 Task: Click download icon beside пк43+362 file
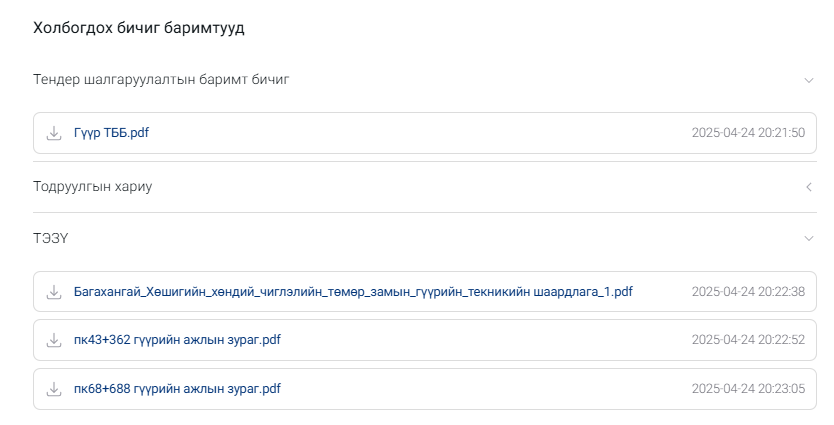click(54, 340)
